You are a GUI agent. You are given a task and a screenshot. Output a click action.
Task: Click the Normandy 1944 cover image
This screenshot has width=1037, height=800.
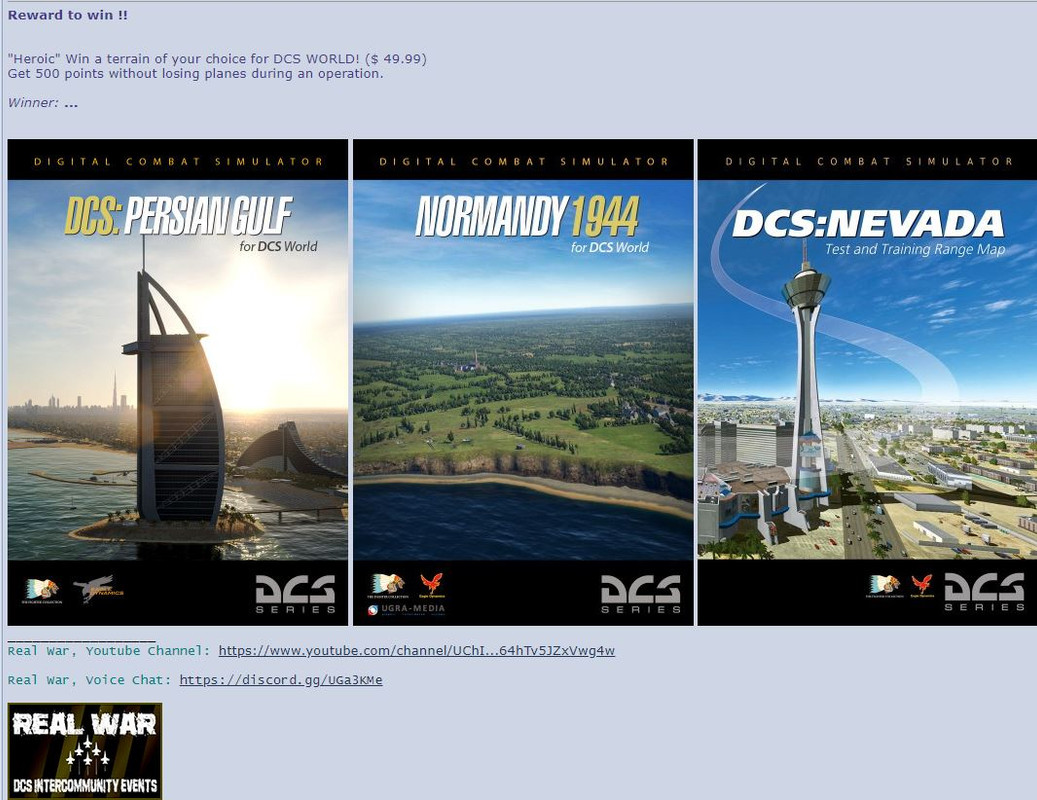click(x=523, y=382)
